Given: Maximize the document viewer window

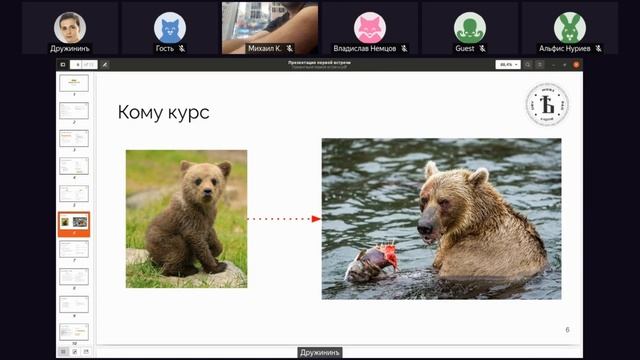Looking at the screenshot, I should pyautogui.click(x=565, y=64).
